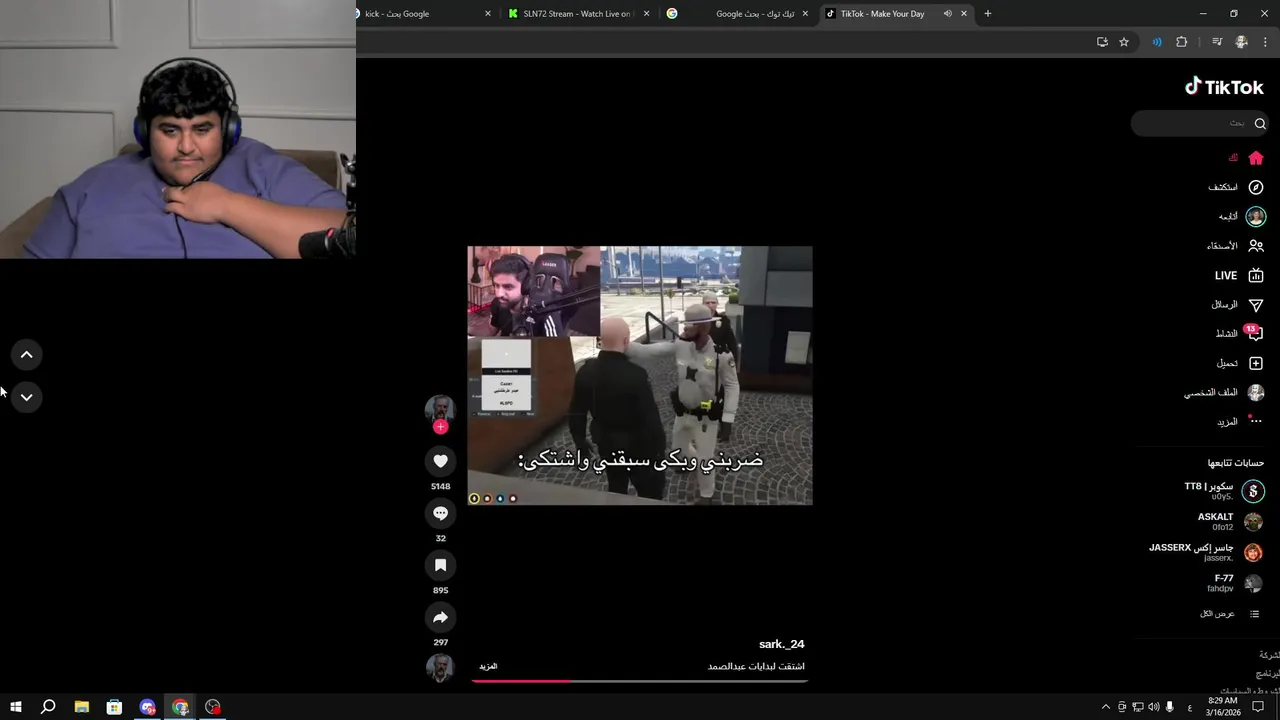Open username sark._24 under video
1280x720 pixels.
(781, 644)
